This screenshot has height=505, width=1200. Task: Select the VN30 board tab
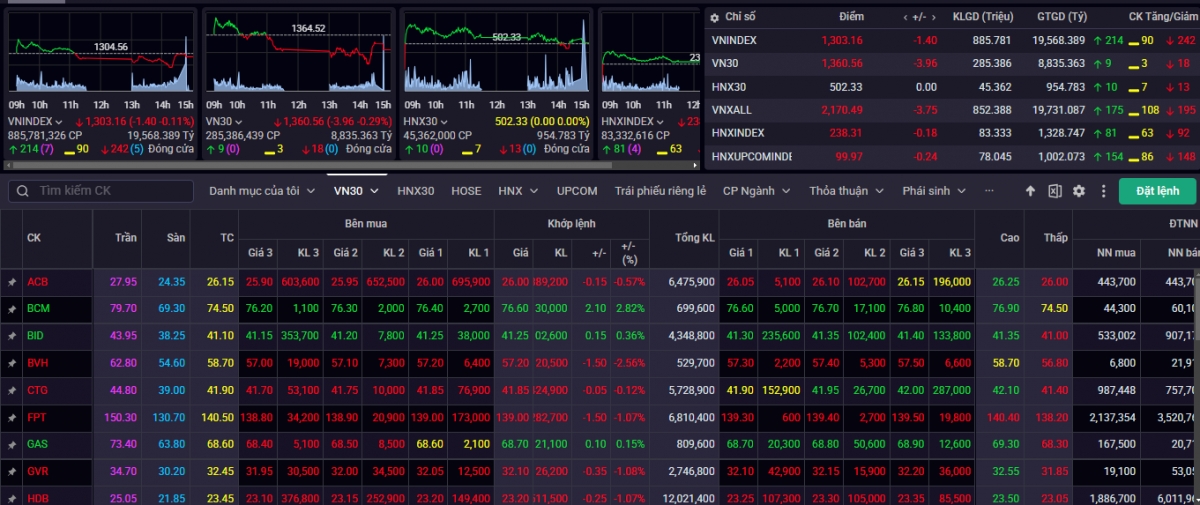click(356, 191)
